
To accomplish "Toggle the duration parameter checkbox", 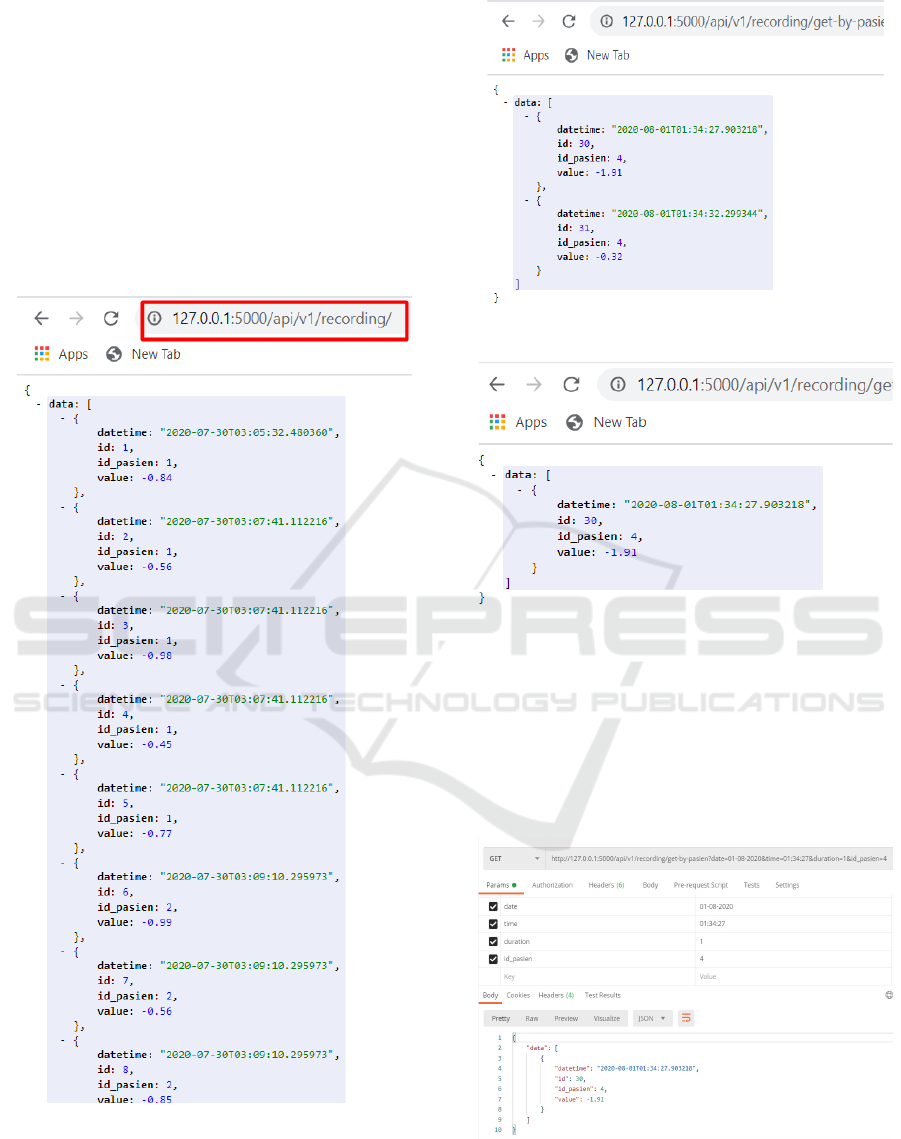I will [x=493, y=941].
